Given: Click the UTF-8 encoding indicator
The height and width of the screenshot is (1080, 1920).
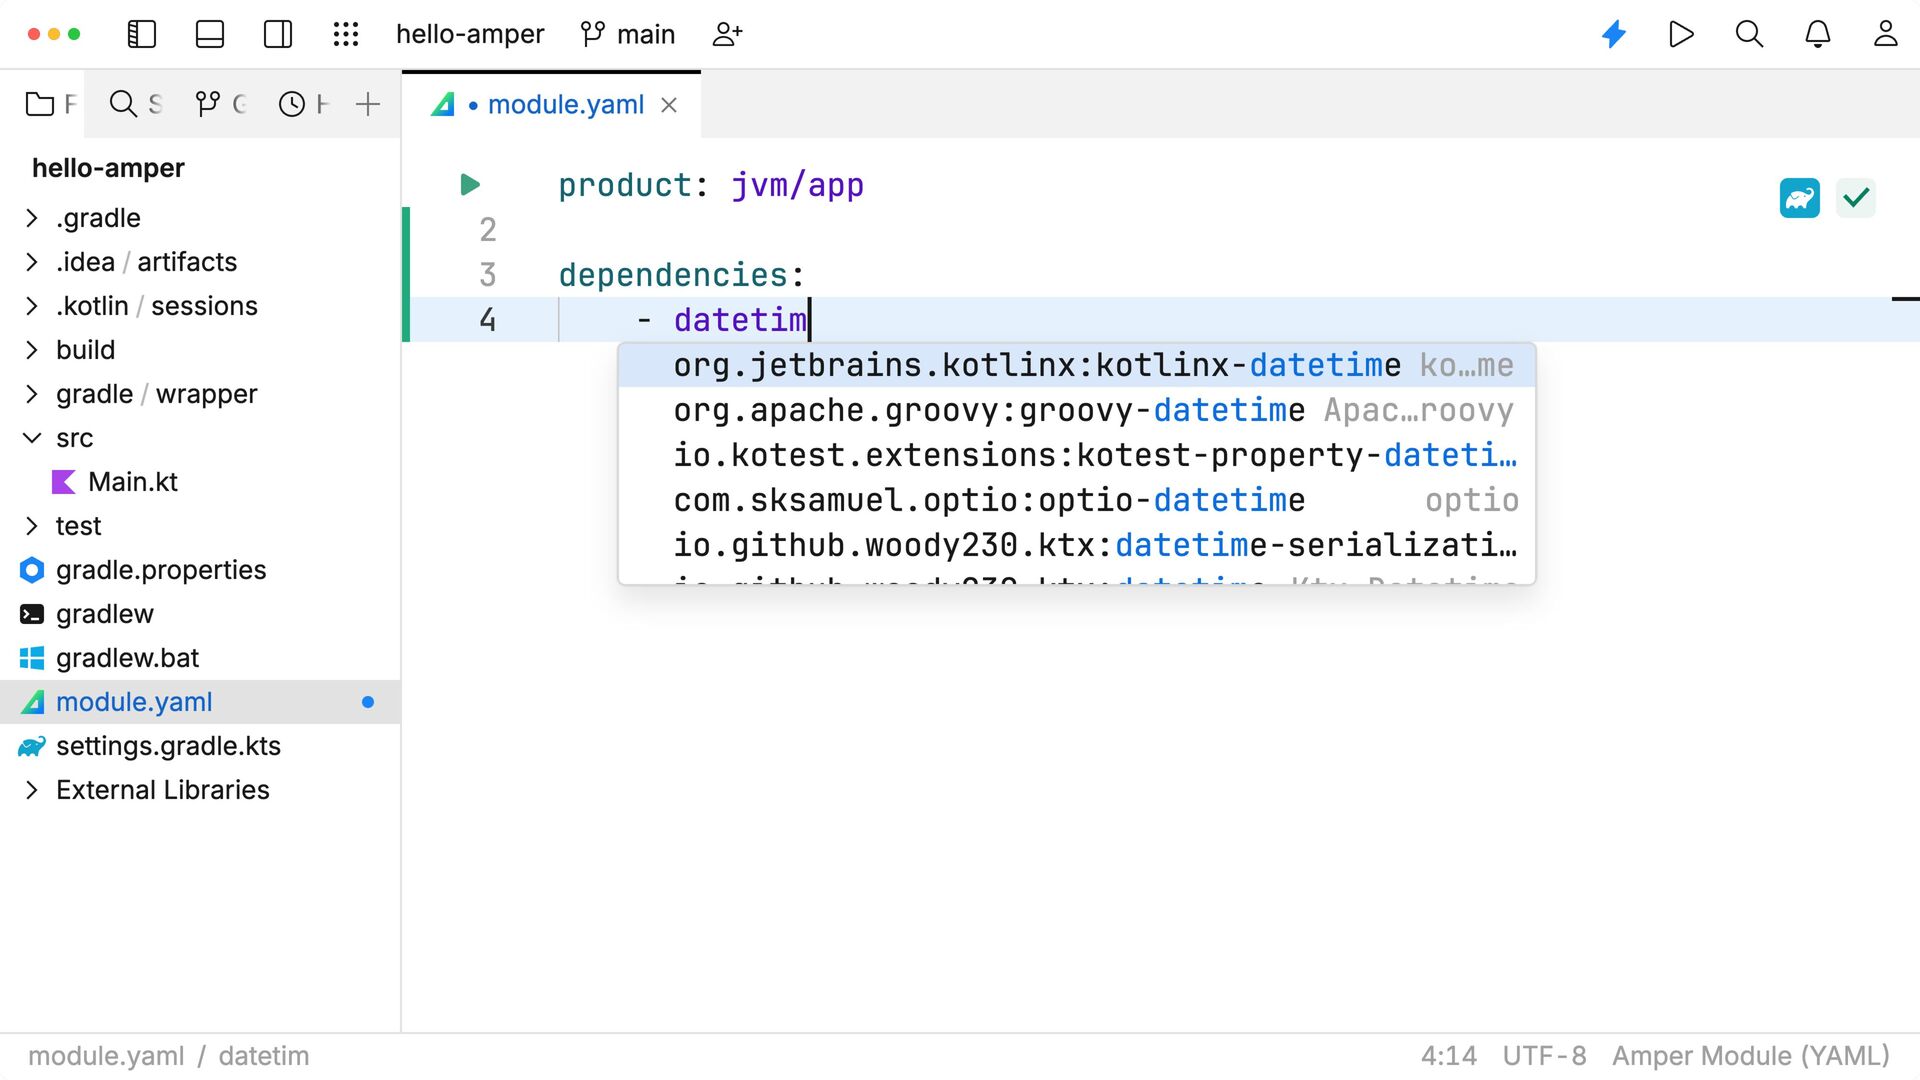Looking at the screenshot, I should 1544,1056.
